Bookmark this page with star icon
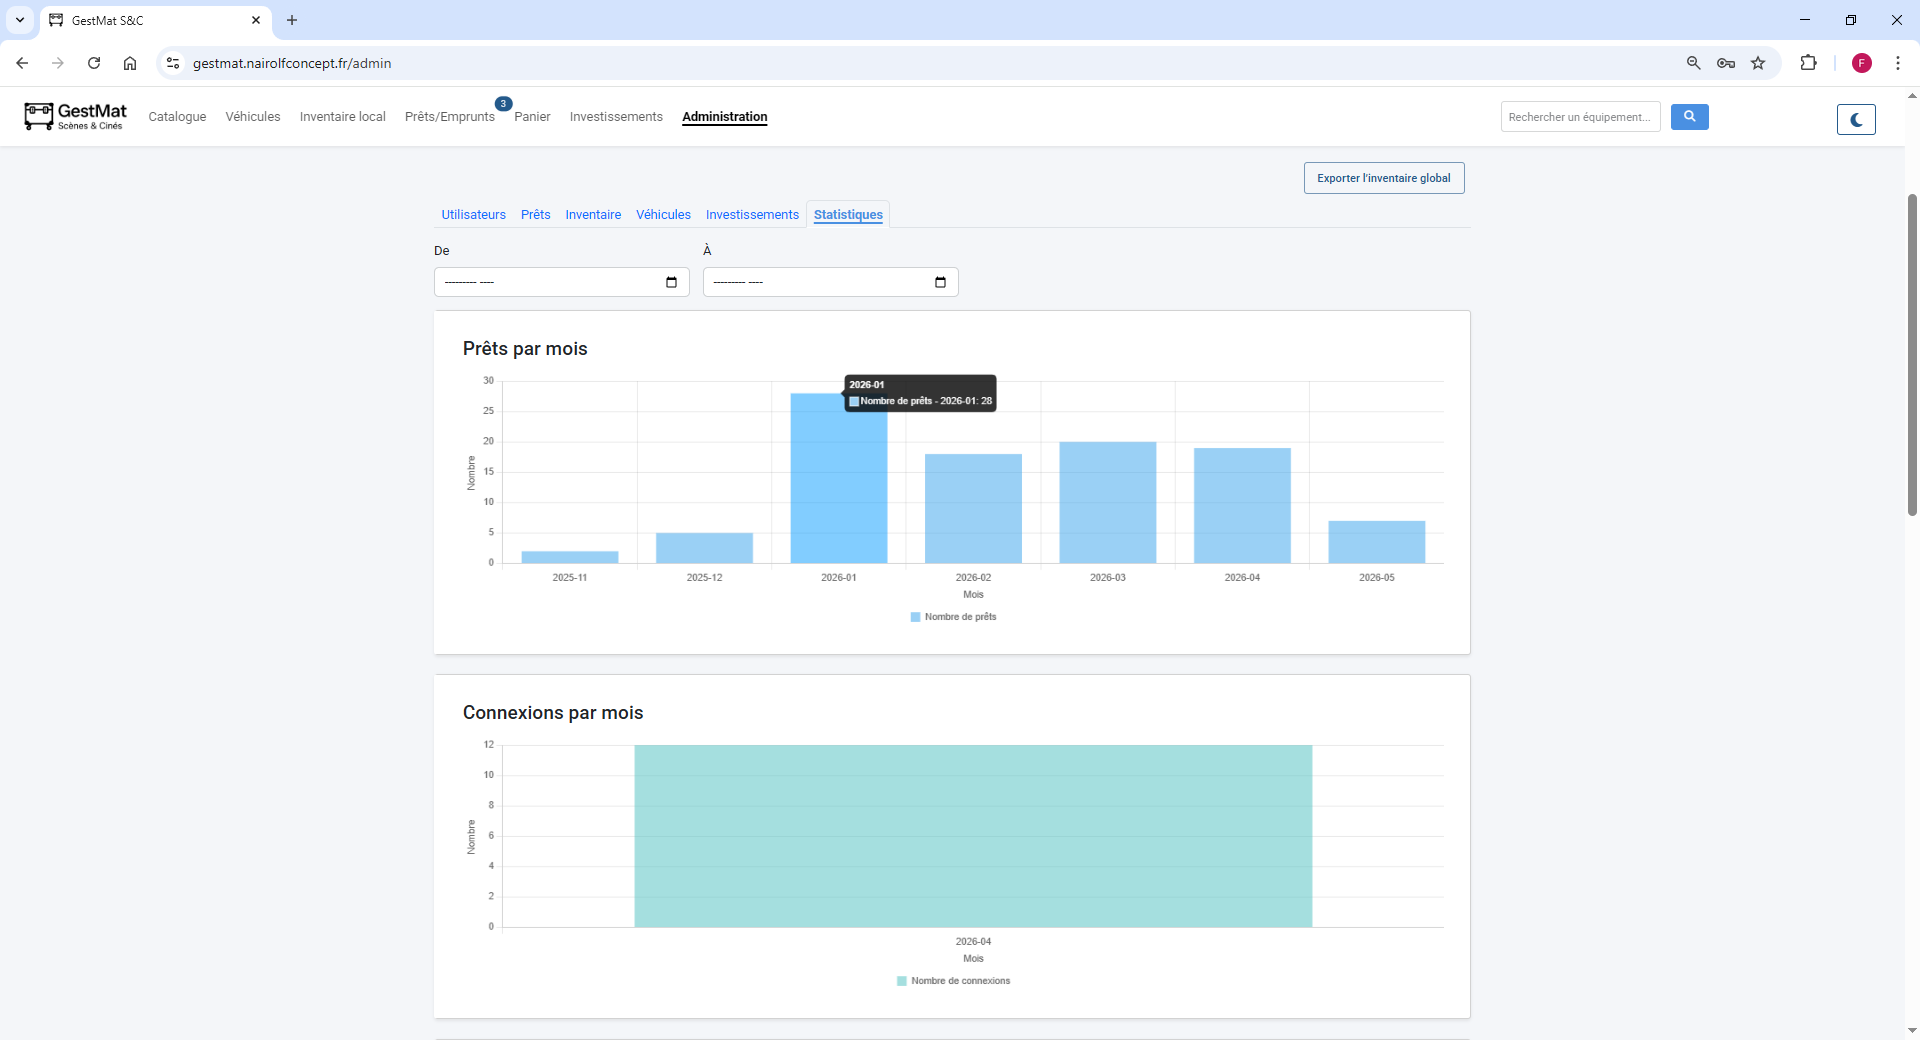The image size is (1920, 1040). 1758,63
